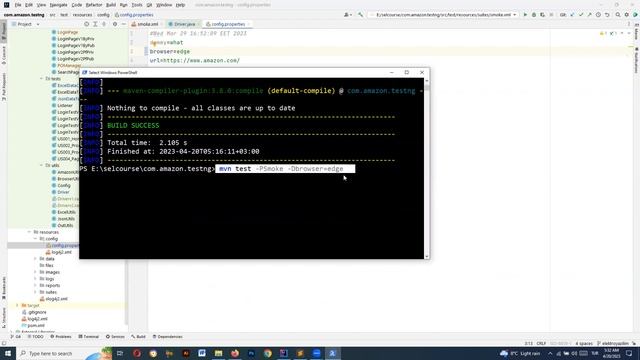This screenshot has width=640, height=360.
Task: Open IDE settings gear in top toolbar
Action: pyautogui.click(x=627, y=15)
